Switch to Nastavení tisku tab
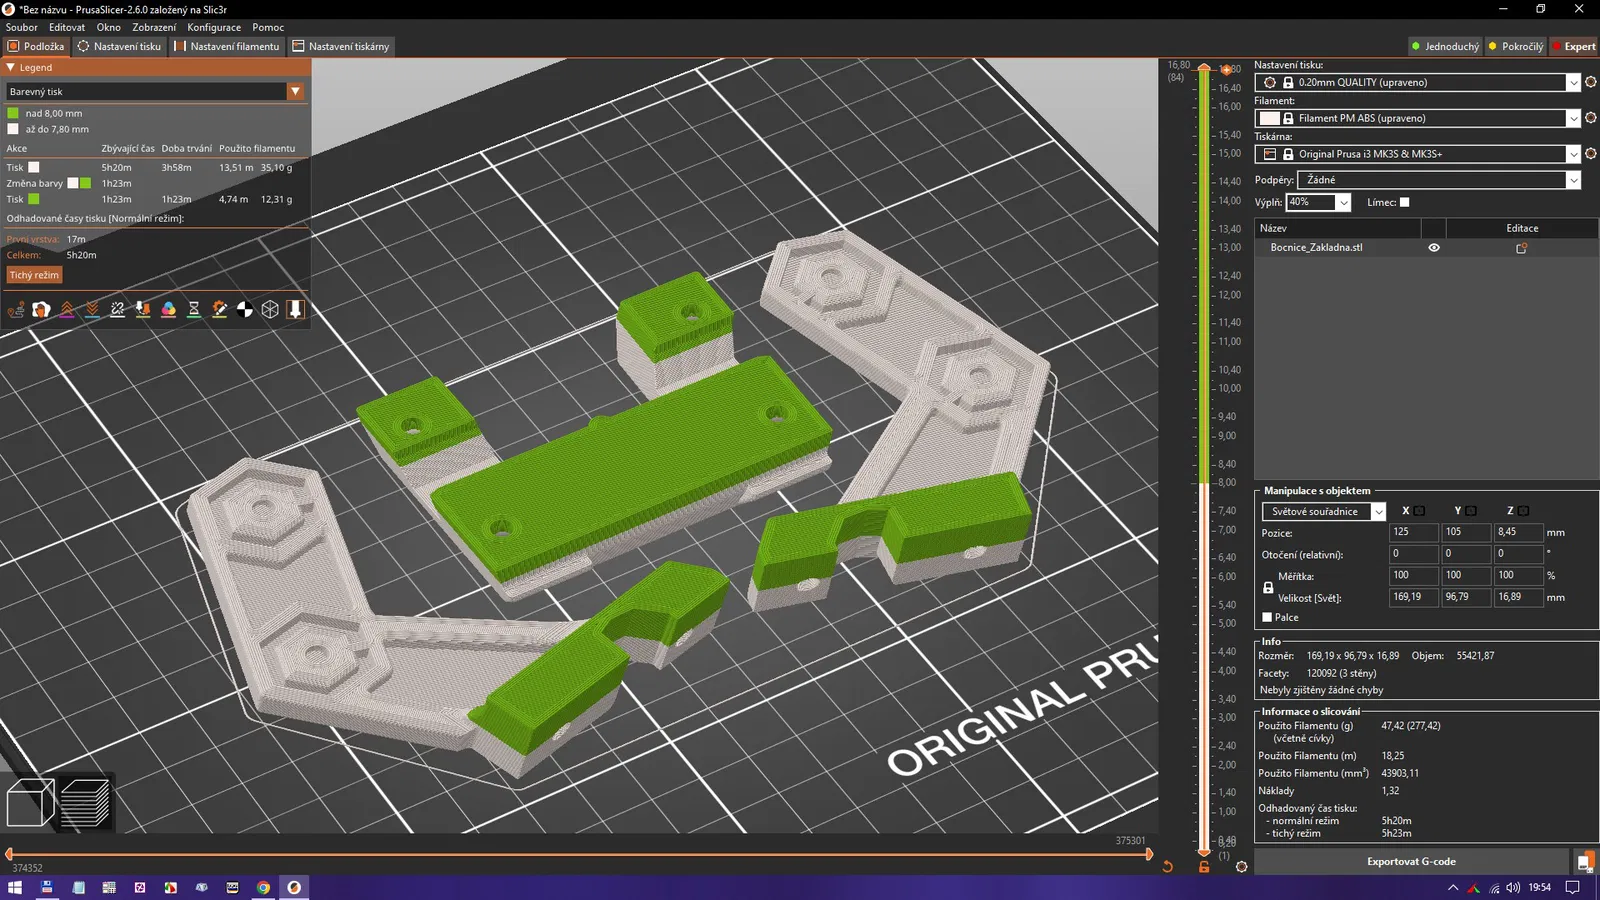 119,46
